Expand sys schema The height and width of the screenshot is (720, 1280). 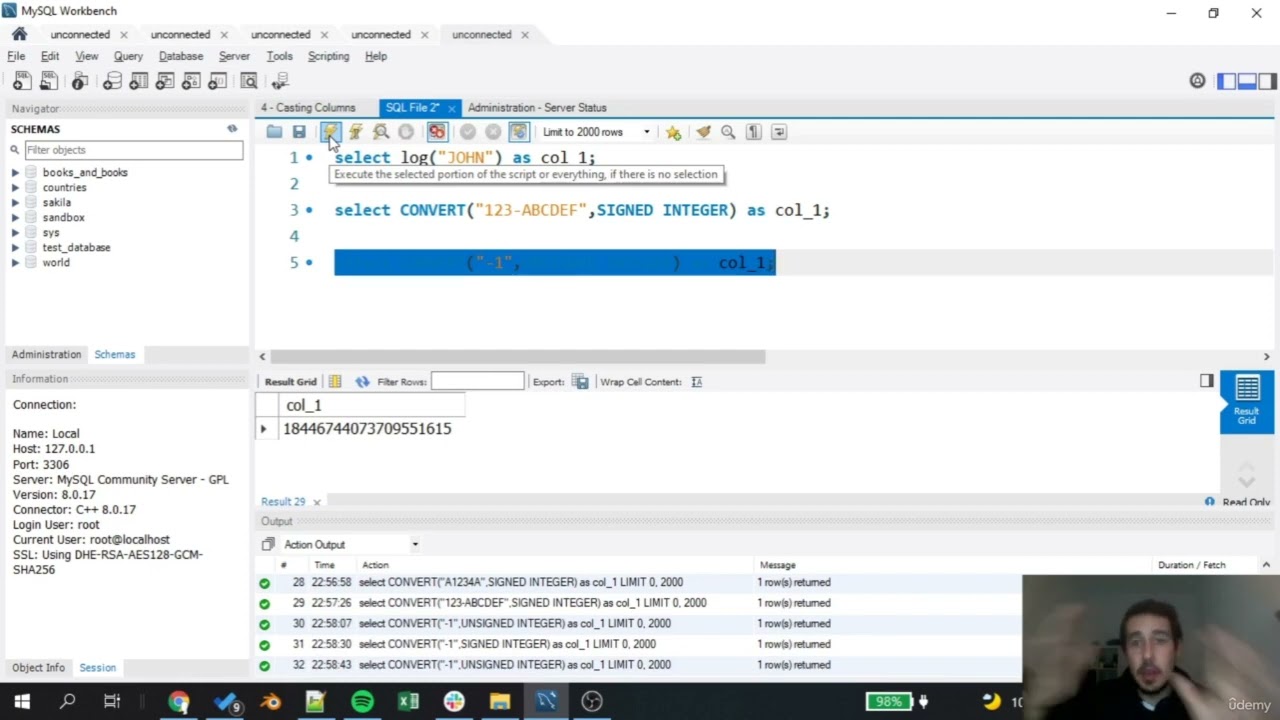click(16, 233)
